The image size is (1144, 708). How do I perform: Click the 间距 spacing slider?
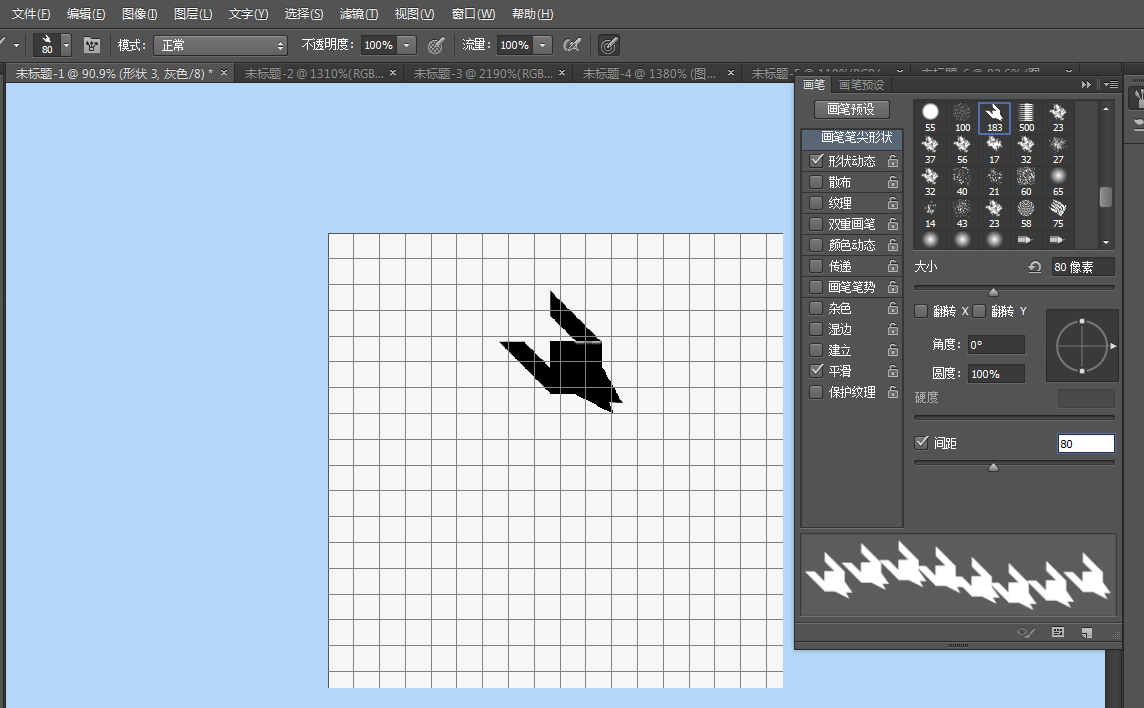click(x=1014, y=464)
